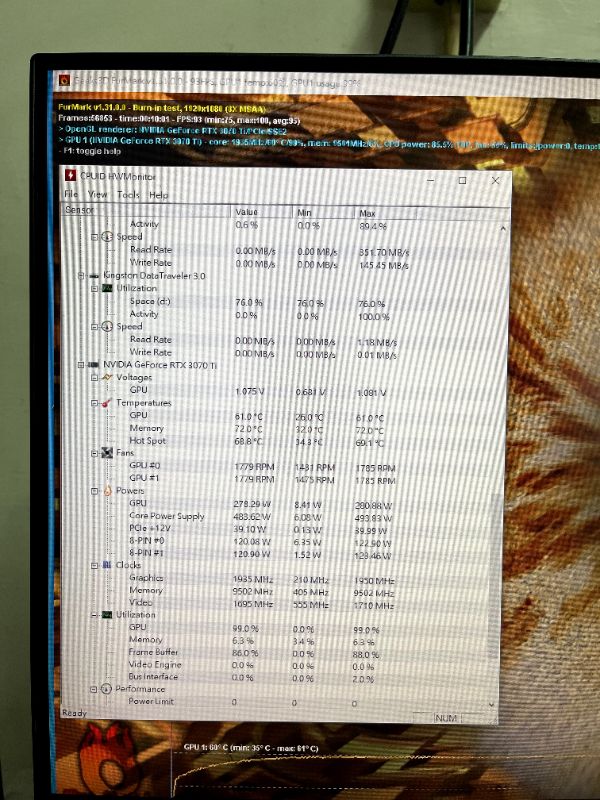Click the NUM indicator in status bar

pyautogui.click(x=446, y=718)
